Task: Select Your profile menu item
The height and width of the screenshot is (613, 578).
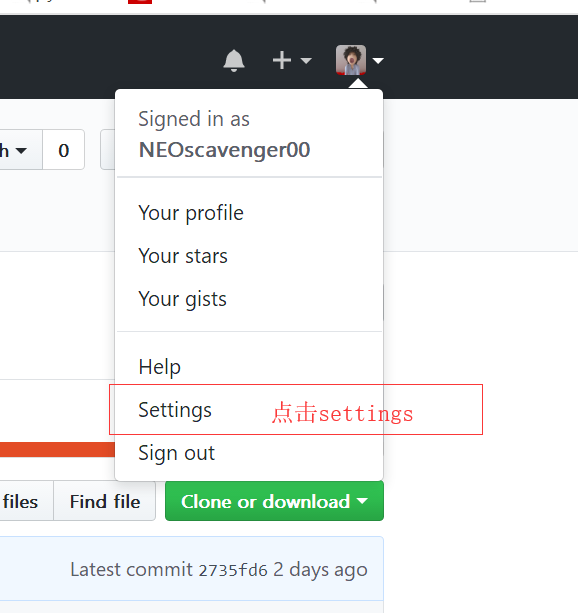Action: click(249, 213)
